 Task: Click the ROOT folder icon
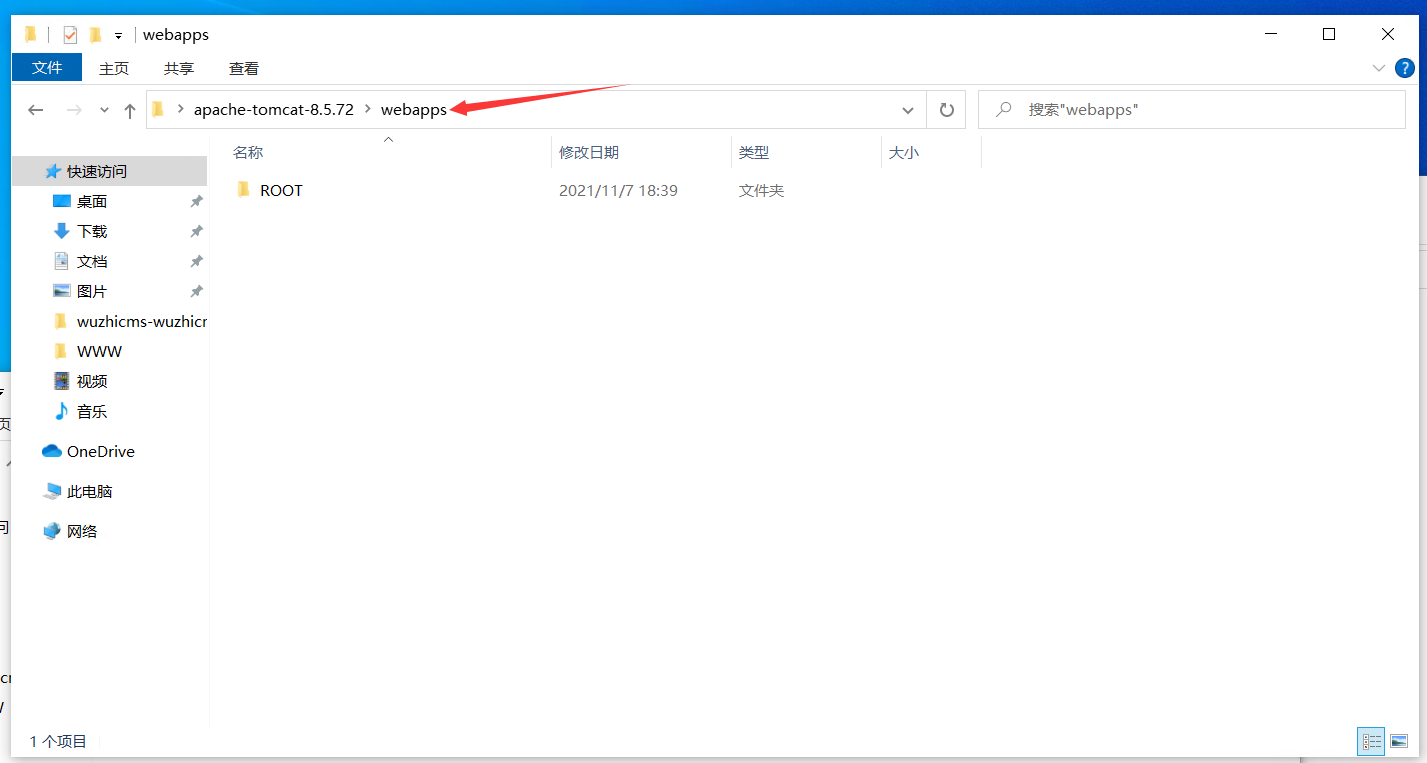[243, 189]
